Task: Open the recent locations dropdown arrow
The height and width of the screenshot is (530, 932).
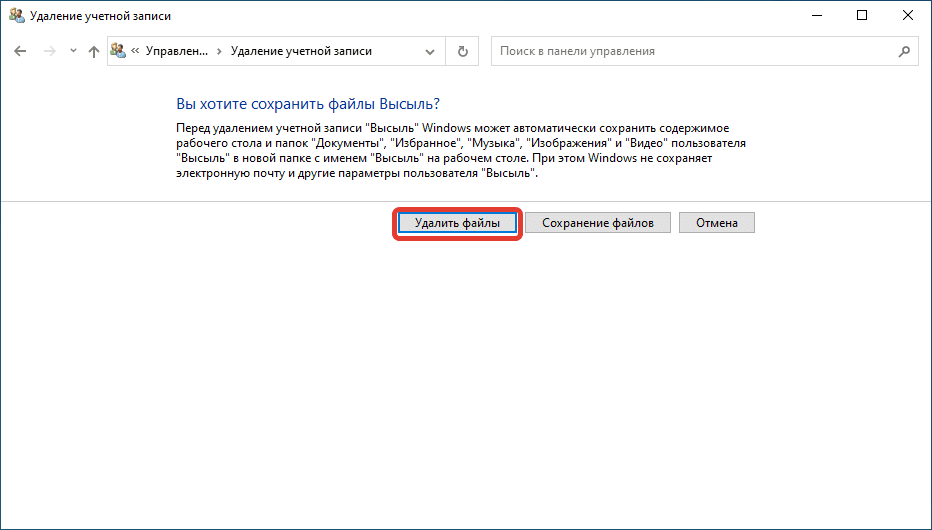Action: [73, 51]
